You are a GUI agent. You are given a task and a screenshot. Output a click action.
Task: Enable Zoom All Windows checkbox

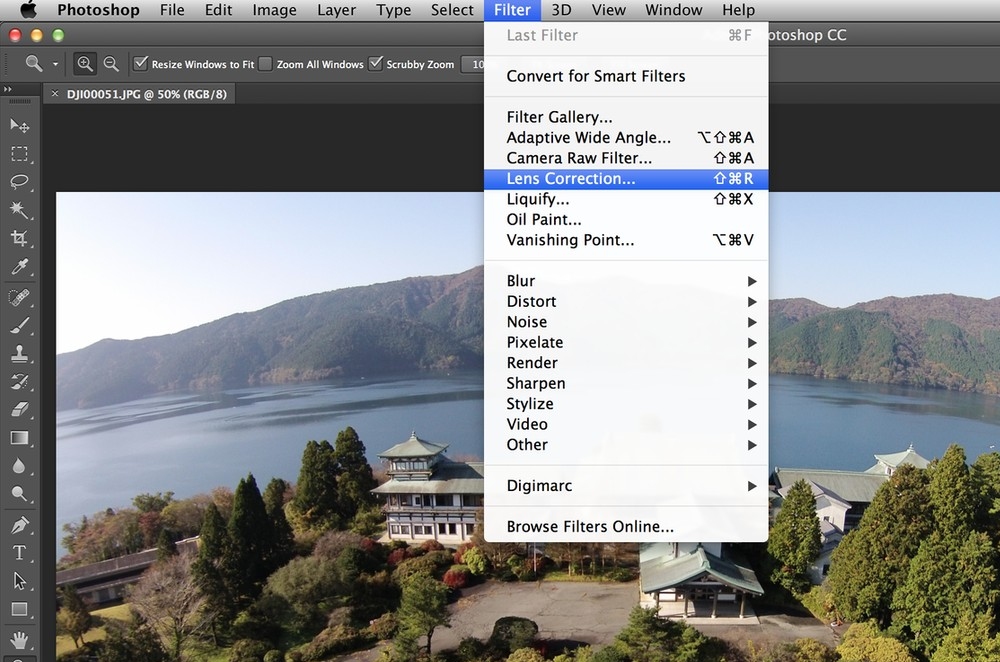[x=265, y=64]
